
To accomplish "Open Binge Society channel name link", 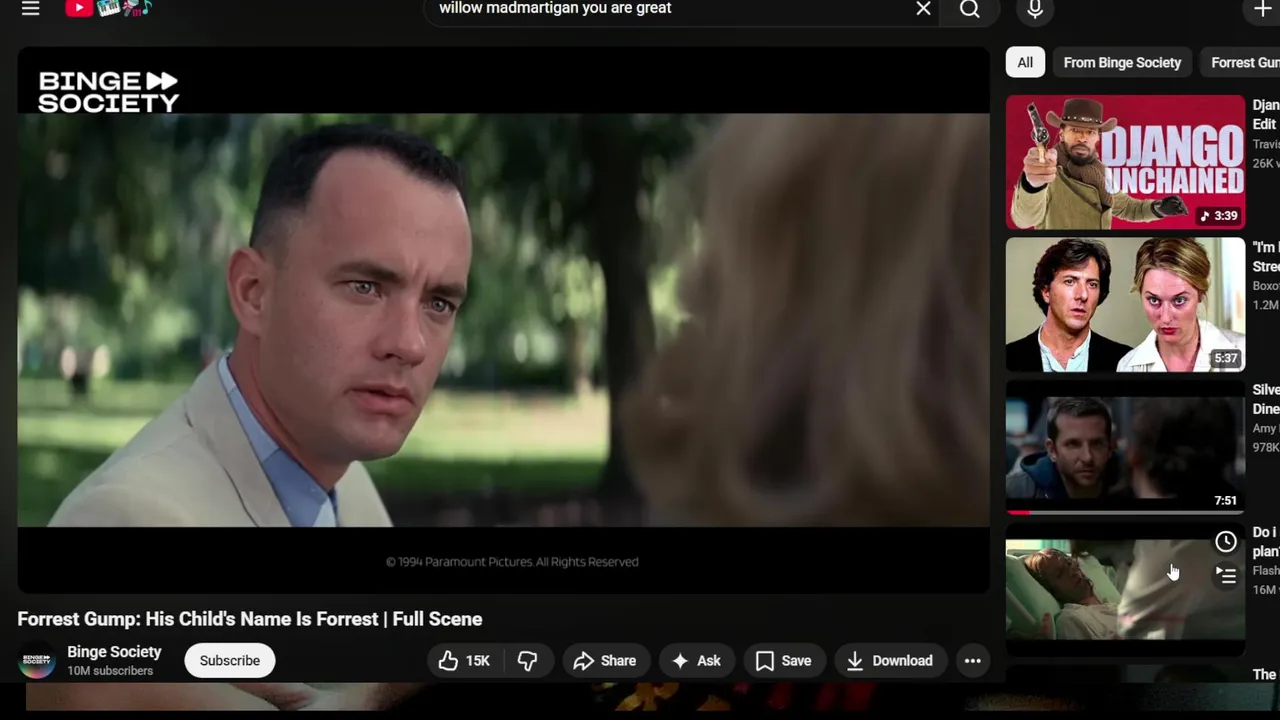I will click(x=114, y=651).
